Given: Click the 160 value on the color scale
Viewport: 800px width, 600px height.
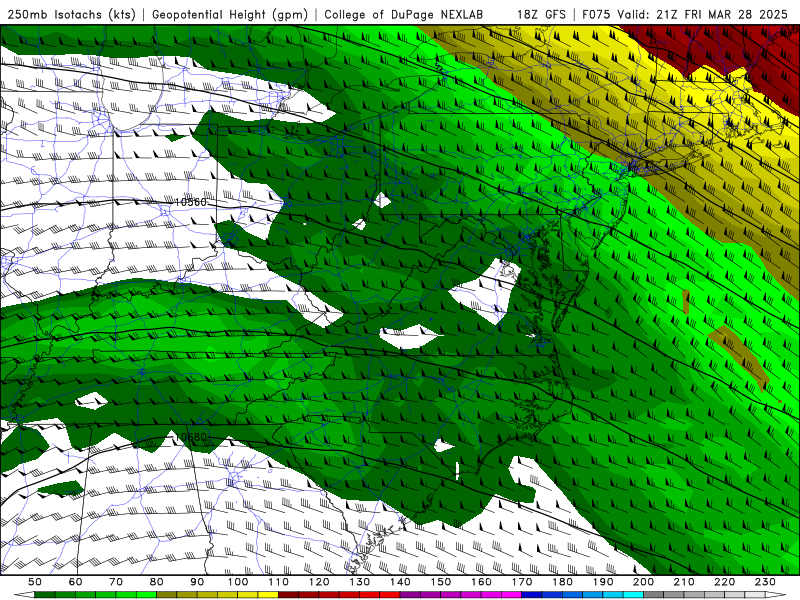Looking at the screenshot, I should point(482,582).
